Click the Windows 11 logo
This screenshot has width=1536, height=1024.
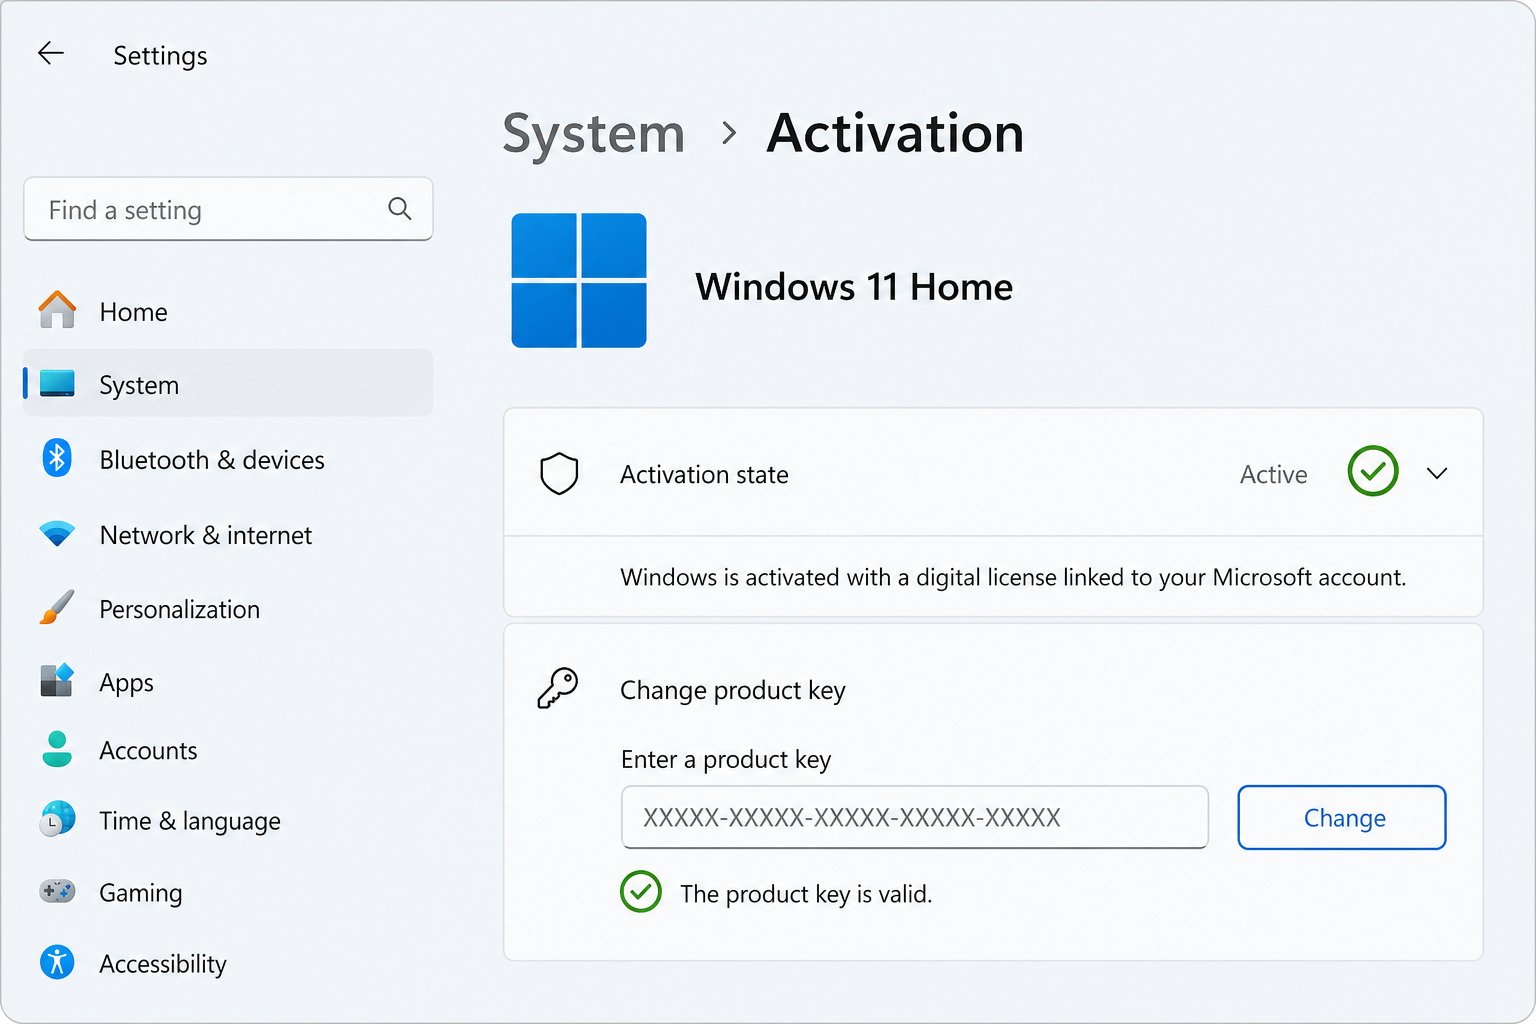(x=579, y=281)
